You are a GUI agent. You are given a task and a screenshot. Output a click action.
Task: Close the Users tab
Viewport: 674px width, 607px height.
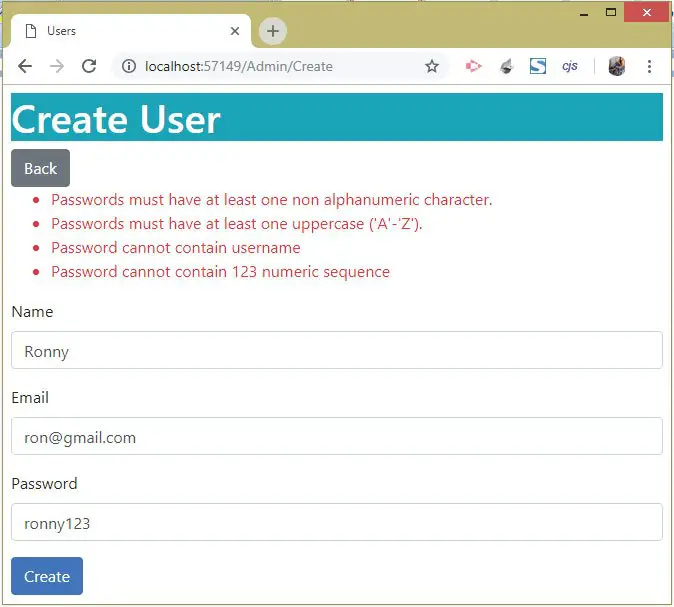click(235, 31)
